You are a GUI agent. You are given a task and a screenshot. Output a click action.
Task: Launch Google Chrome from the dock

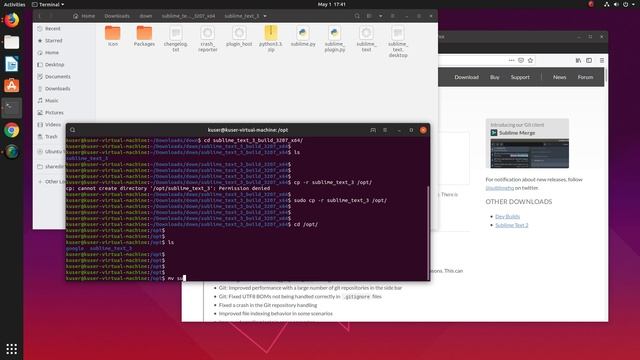(x=11, y=130)
